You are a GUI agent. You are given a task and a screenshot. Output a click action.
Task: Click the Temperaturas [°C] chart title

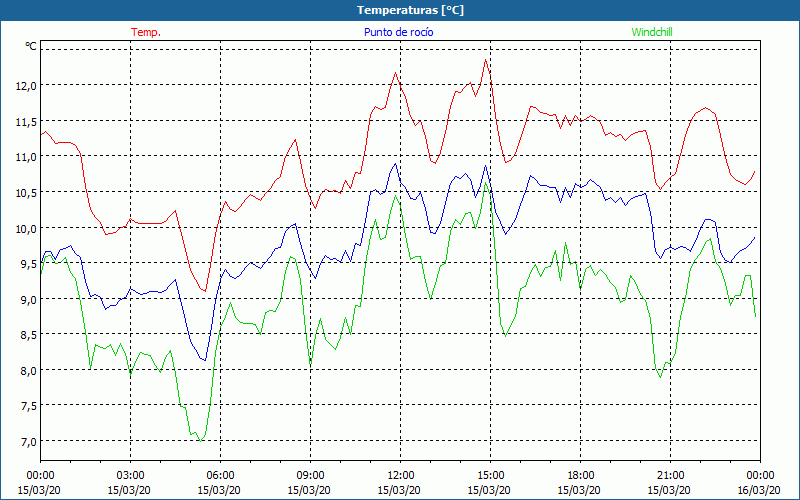[x=410, y=10]
